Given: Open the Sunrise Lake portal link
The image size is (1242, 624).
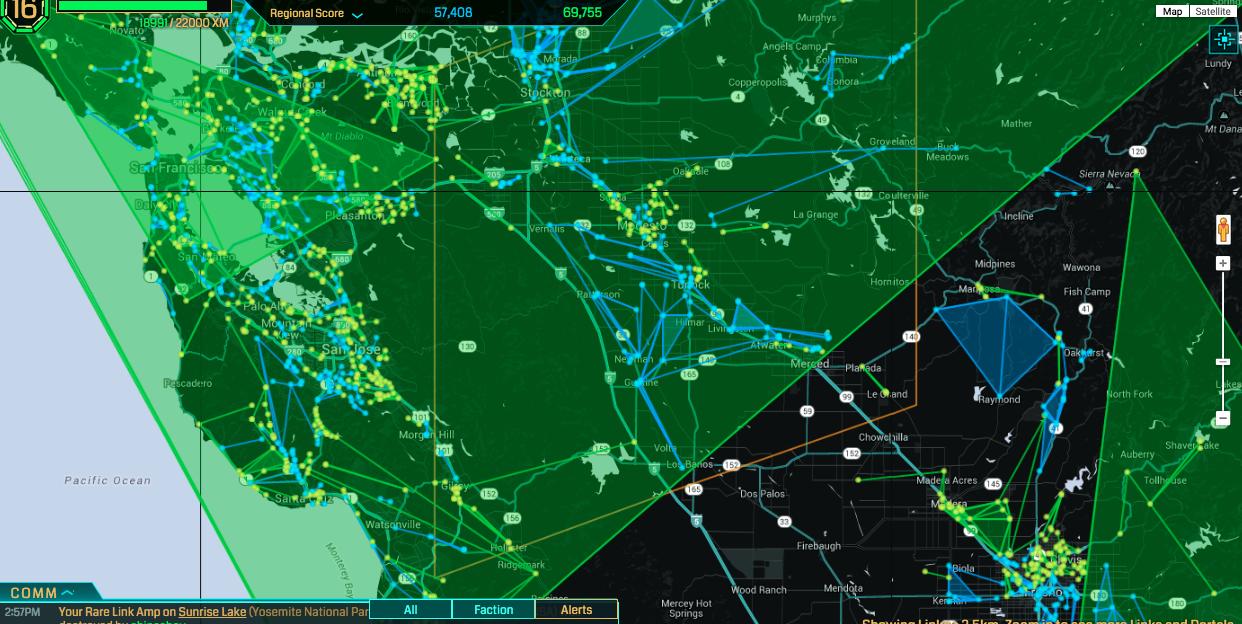Looking at the screenshot, I should tap(212, 611).
